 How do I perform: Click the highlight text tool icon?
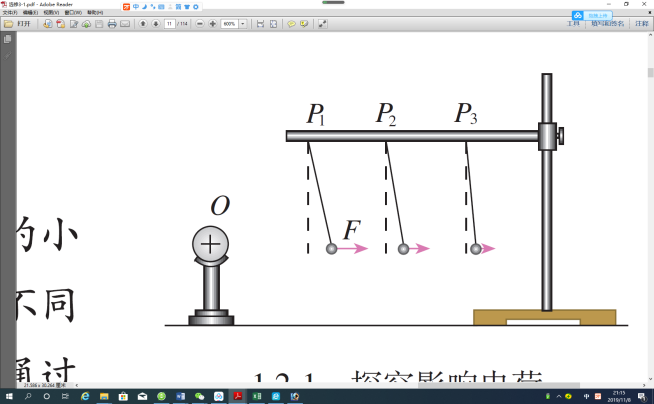click(304, 24)
